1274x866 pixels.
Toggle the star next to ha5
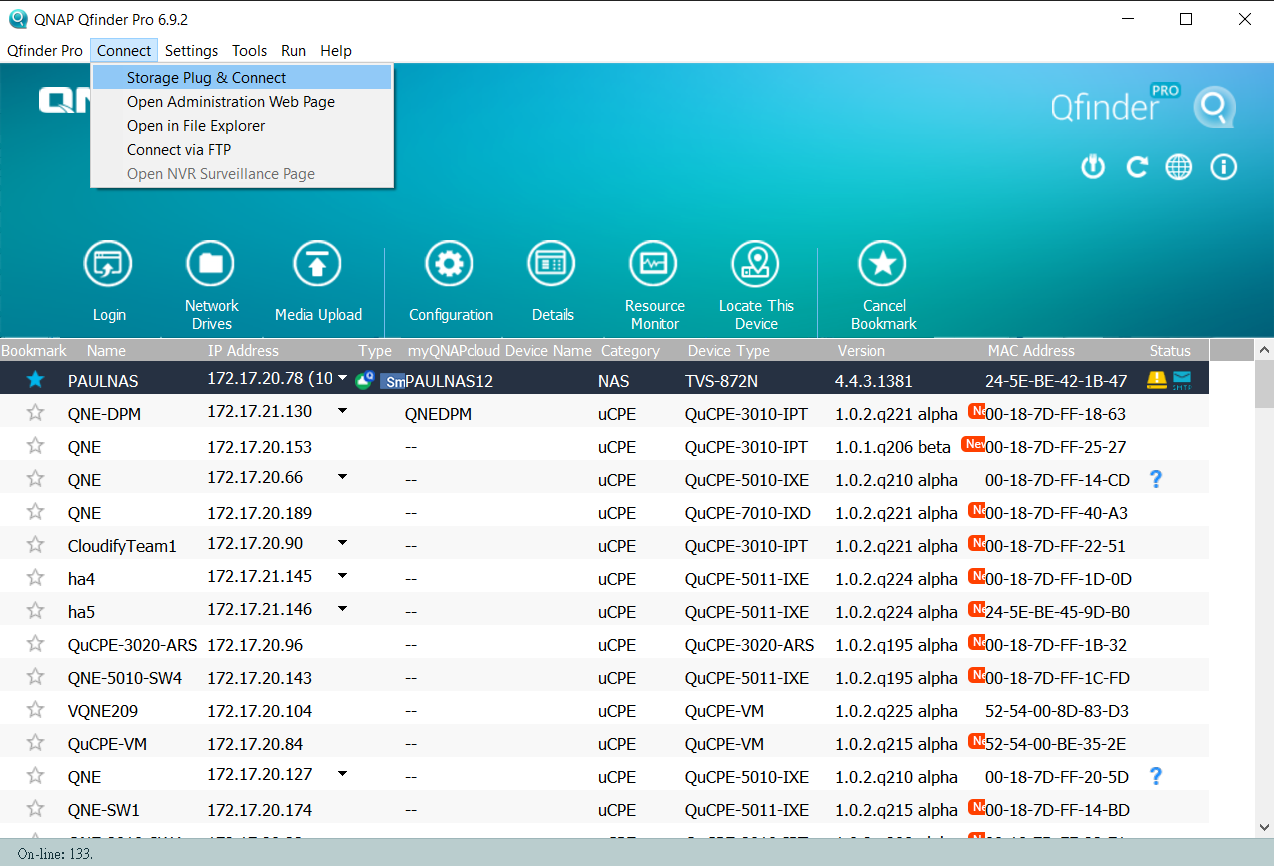pos(35,611)
